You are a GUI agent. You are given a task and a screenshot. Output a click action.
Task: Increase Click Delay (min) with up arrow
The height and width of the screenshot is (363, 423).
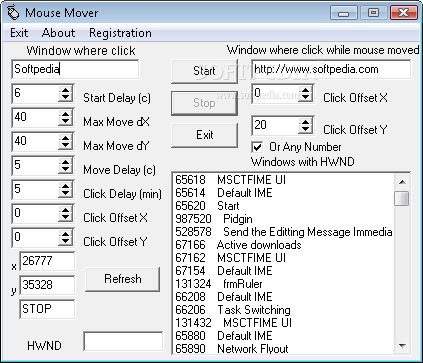(66, 186)
